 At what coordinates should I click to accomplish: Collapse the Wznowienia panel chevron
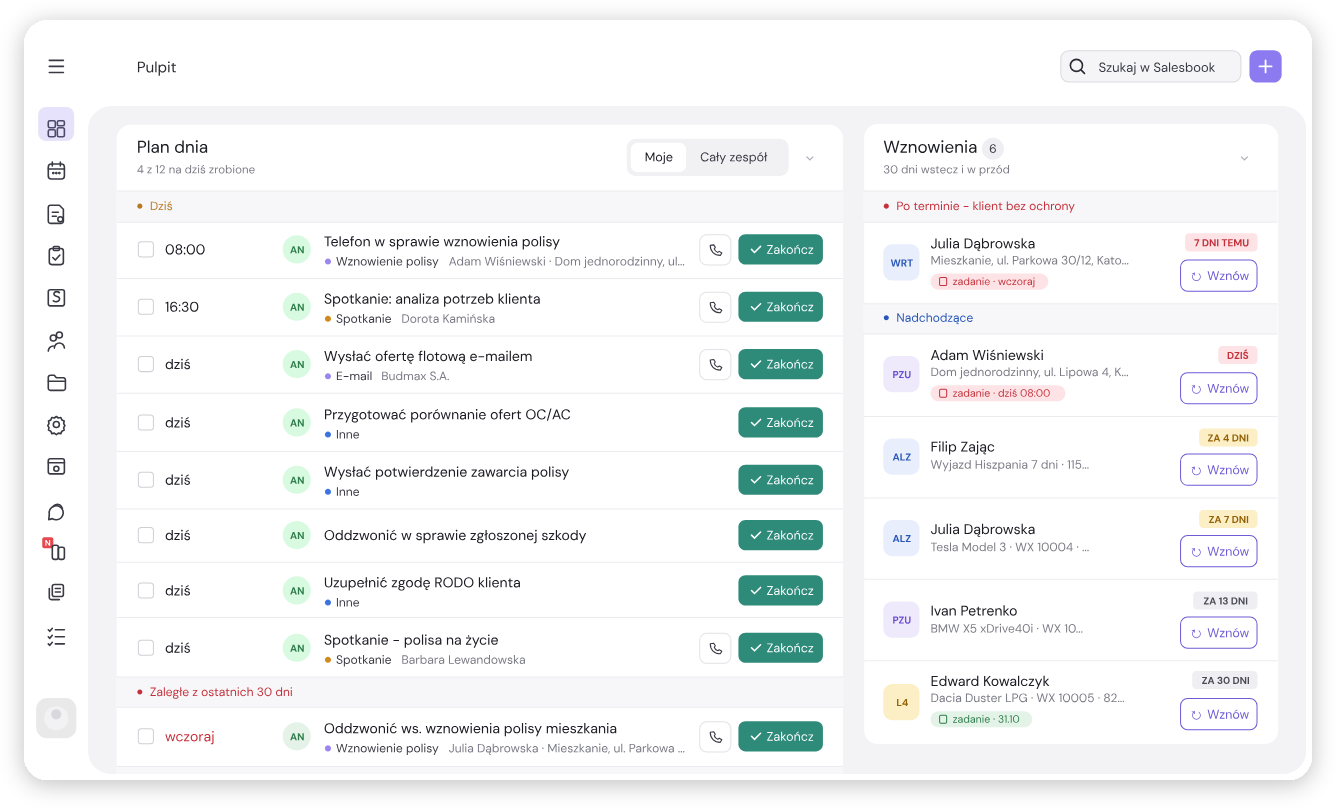coord(1245,158)
